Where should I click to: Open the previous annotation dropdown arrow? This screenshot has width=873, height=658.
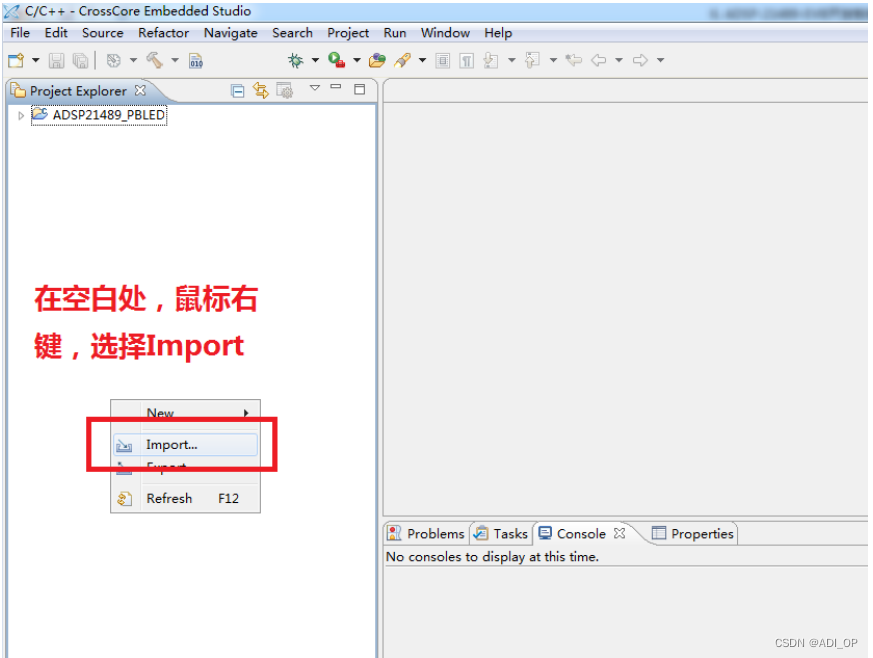(x=553, y=60)
